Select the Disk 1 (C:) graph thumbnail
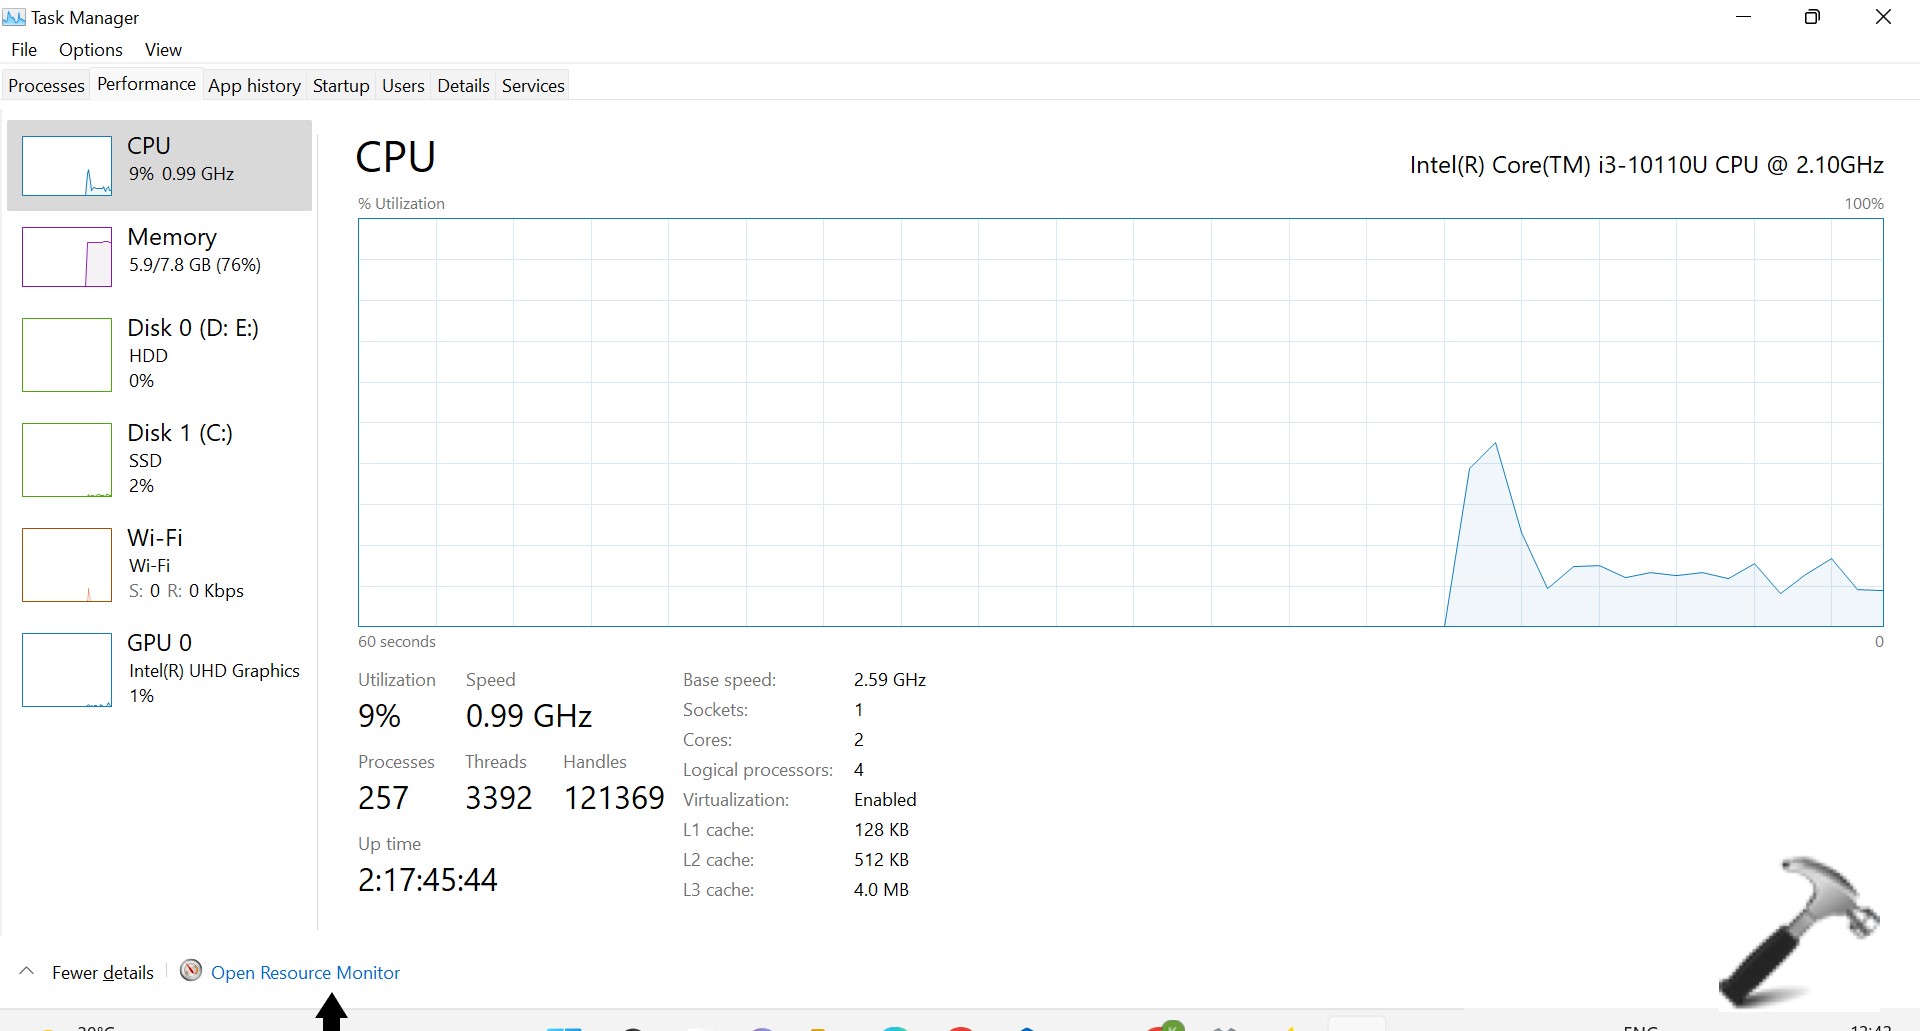The image size is (1920, 1031). 67,460
